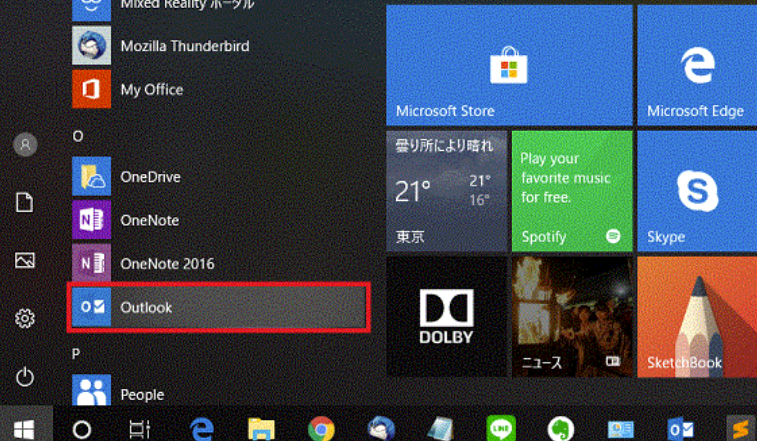Open the Spotify tile

572,191
